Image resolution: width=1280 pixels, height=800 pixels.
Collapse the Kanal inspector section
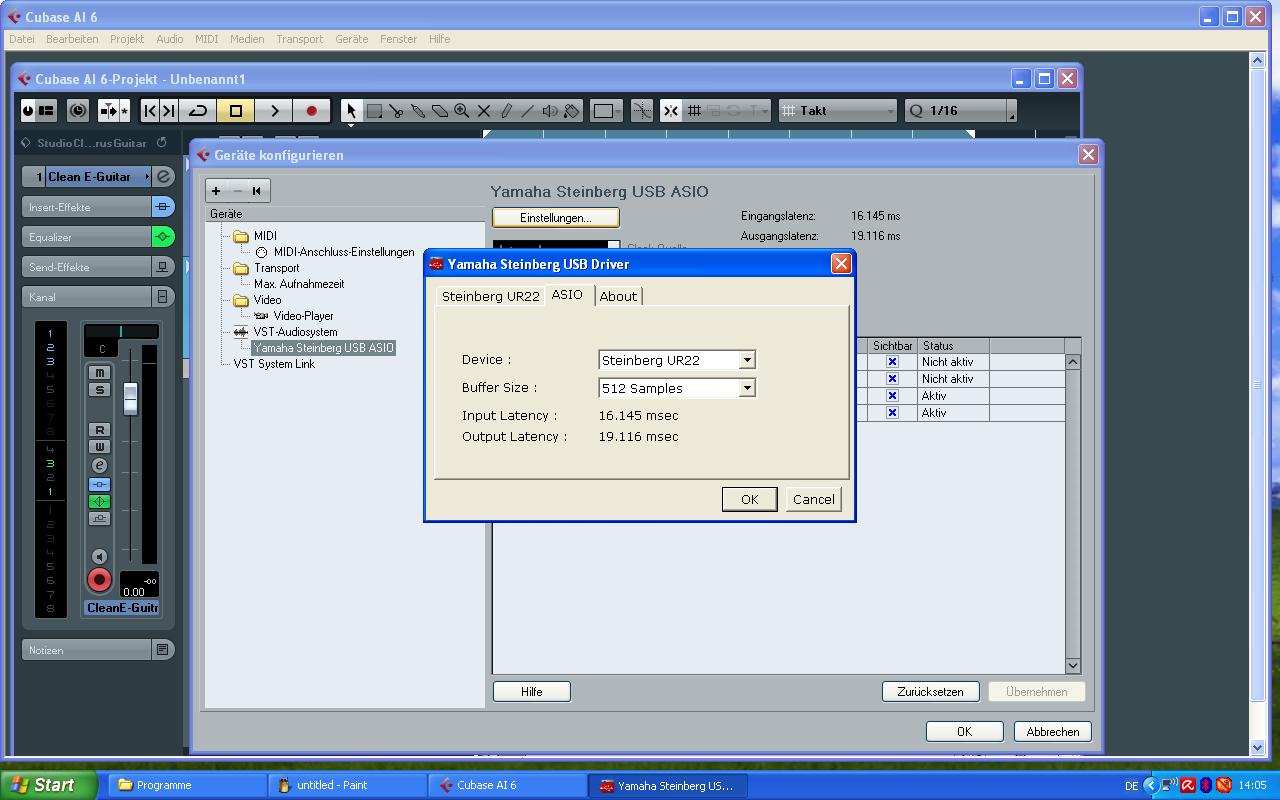pos(86,297)
